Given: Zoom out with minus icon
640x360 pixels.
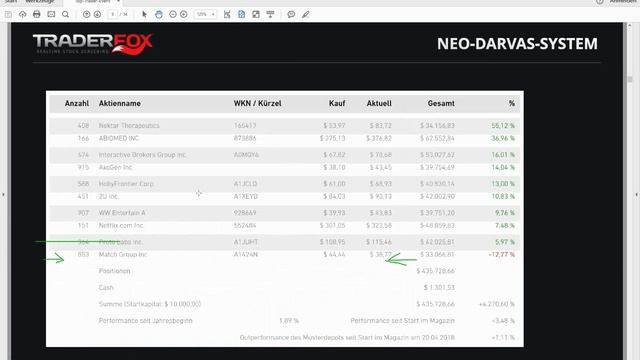Looking at the screenshot, I should click(x=173, y=14).
